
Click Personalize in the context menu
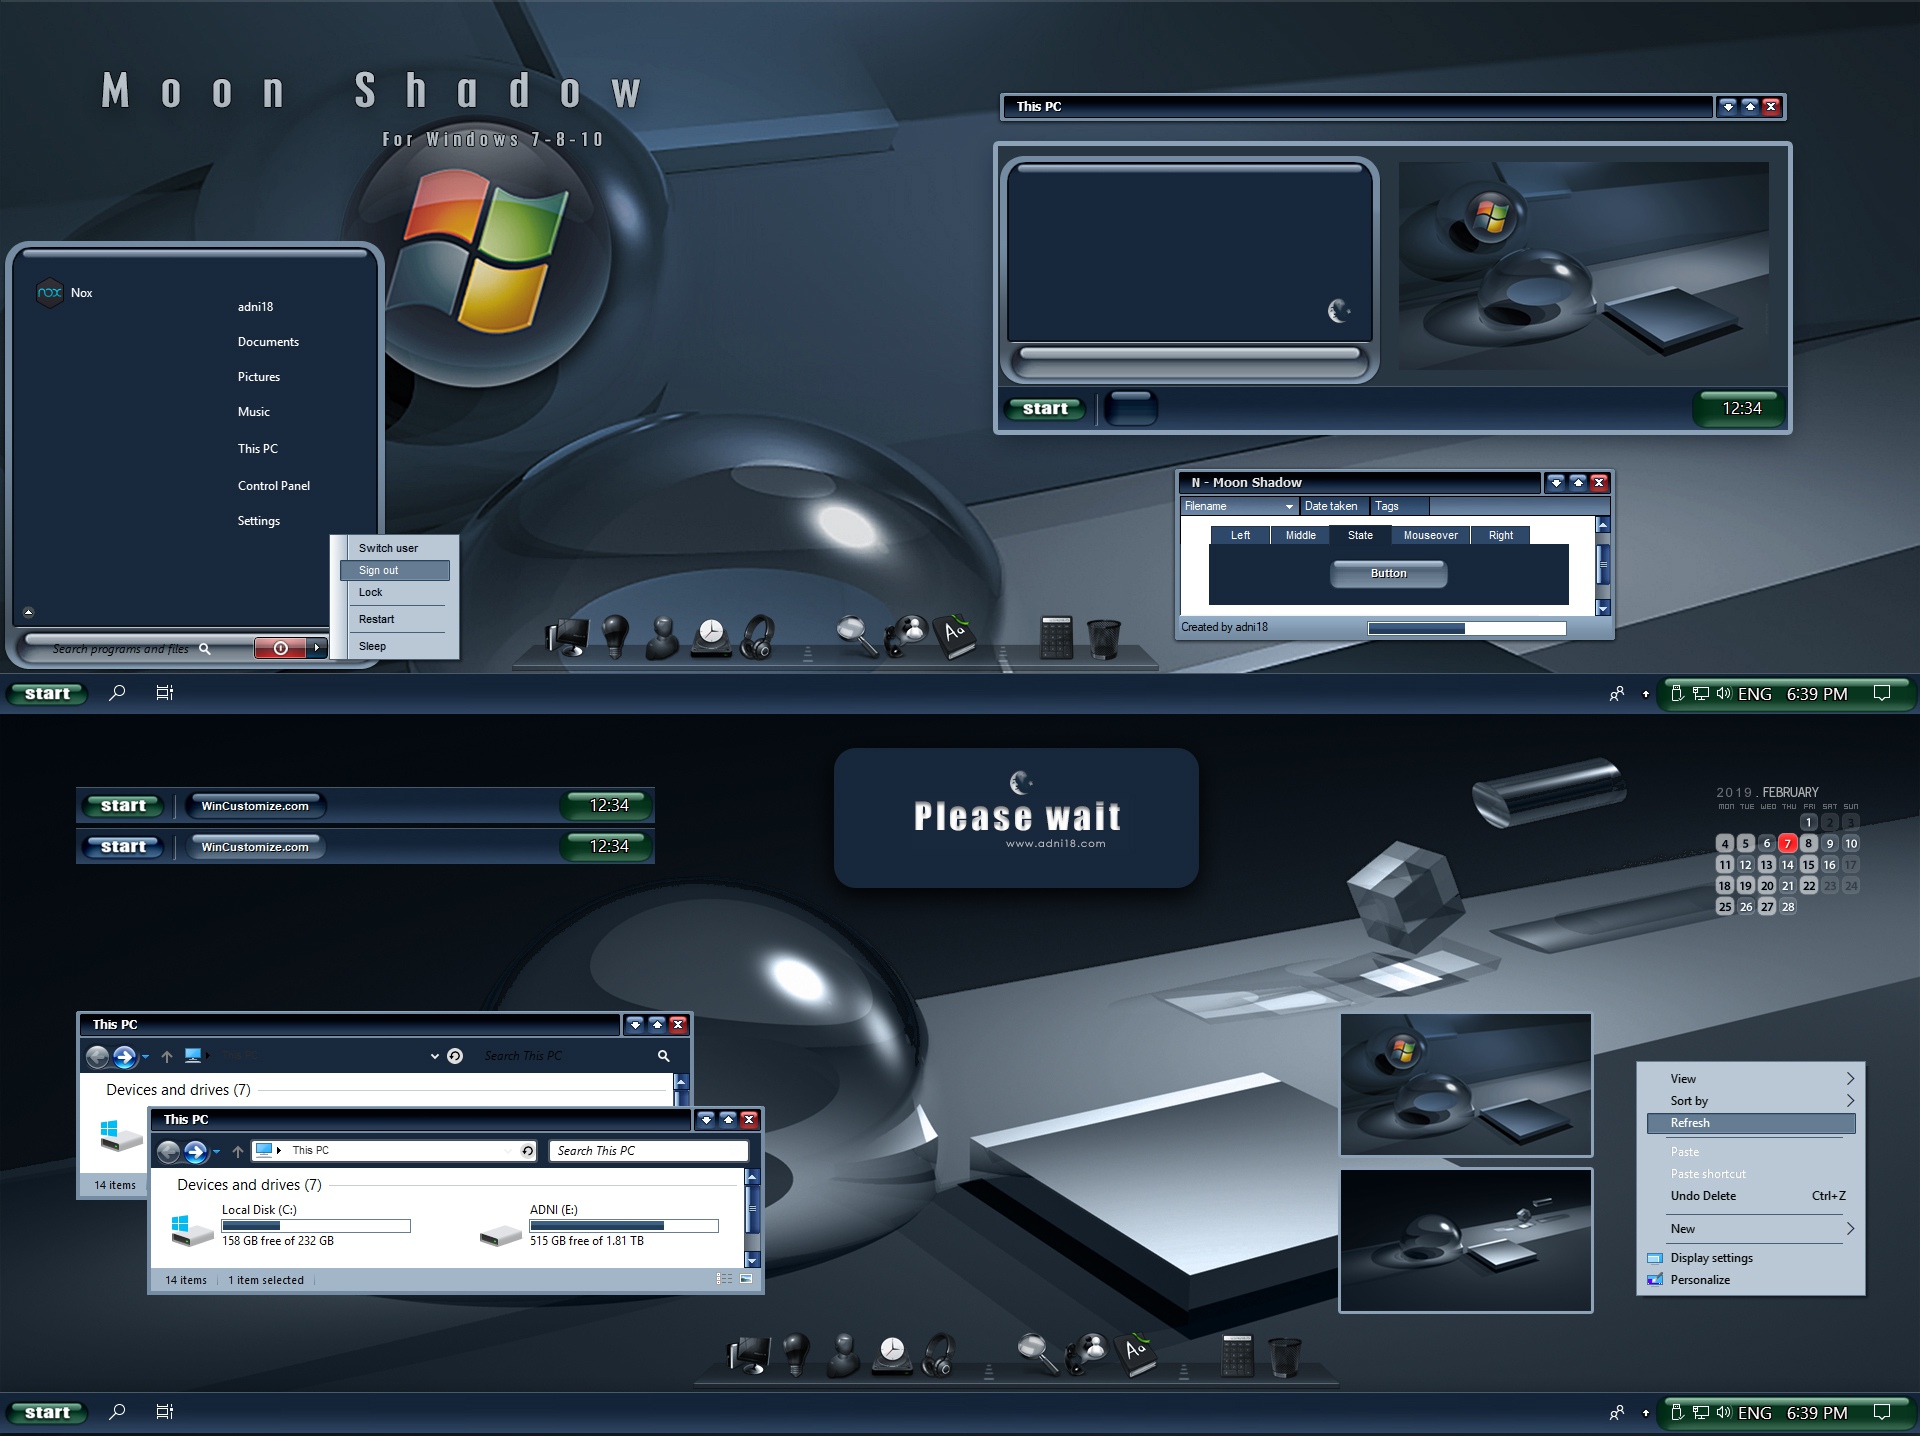coord(1700,1280)
